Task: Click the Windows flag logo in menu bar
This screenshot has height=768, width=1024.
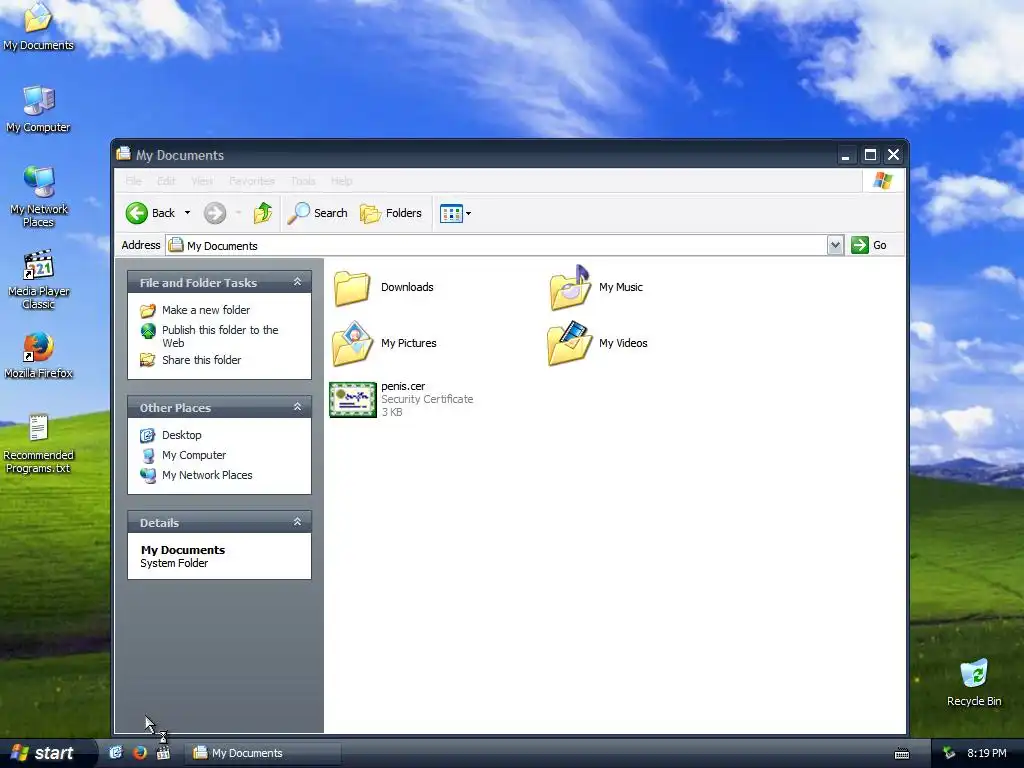Action: tap(883, 180)
